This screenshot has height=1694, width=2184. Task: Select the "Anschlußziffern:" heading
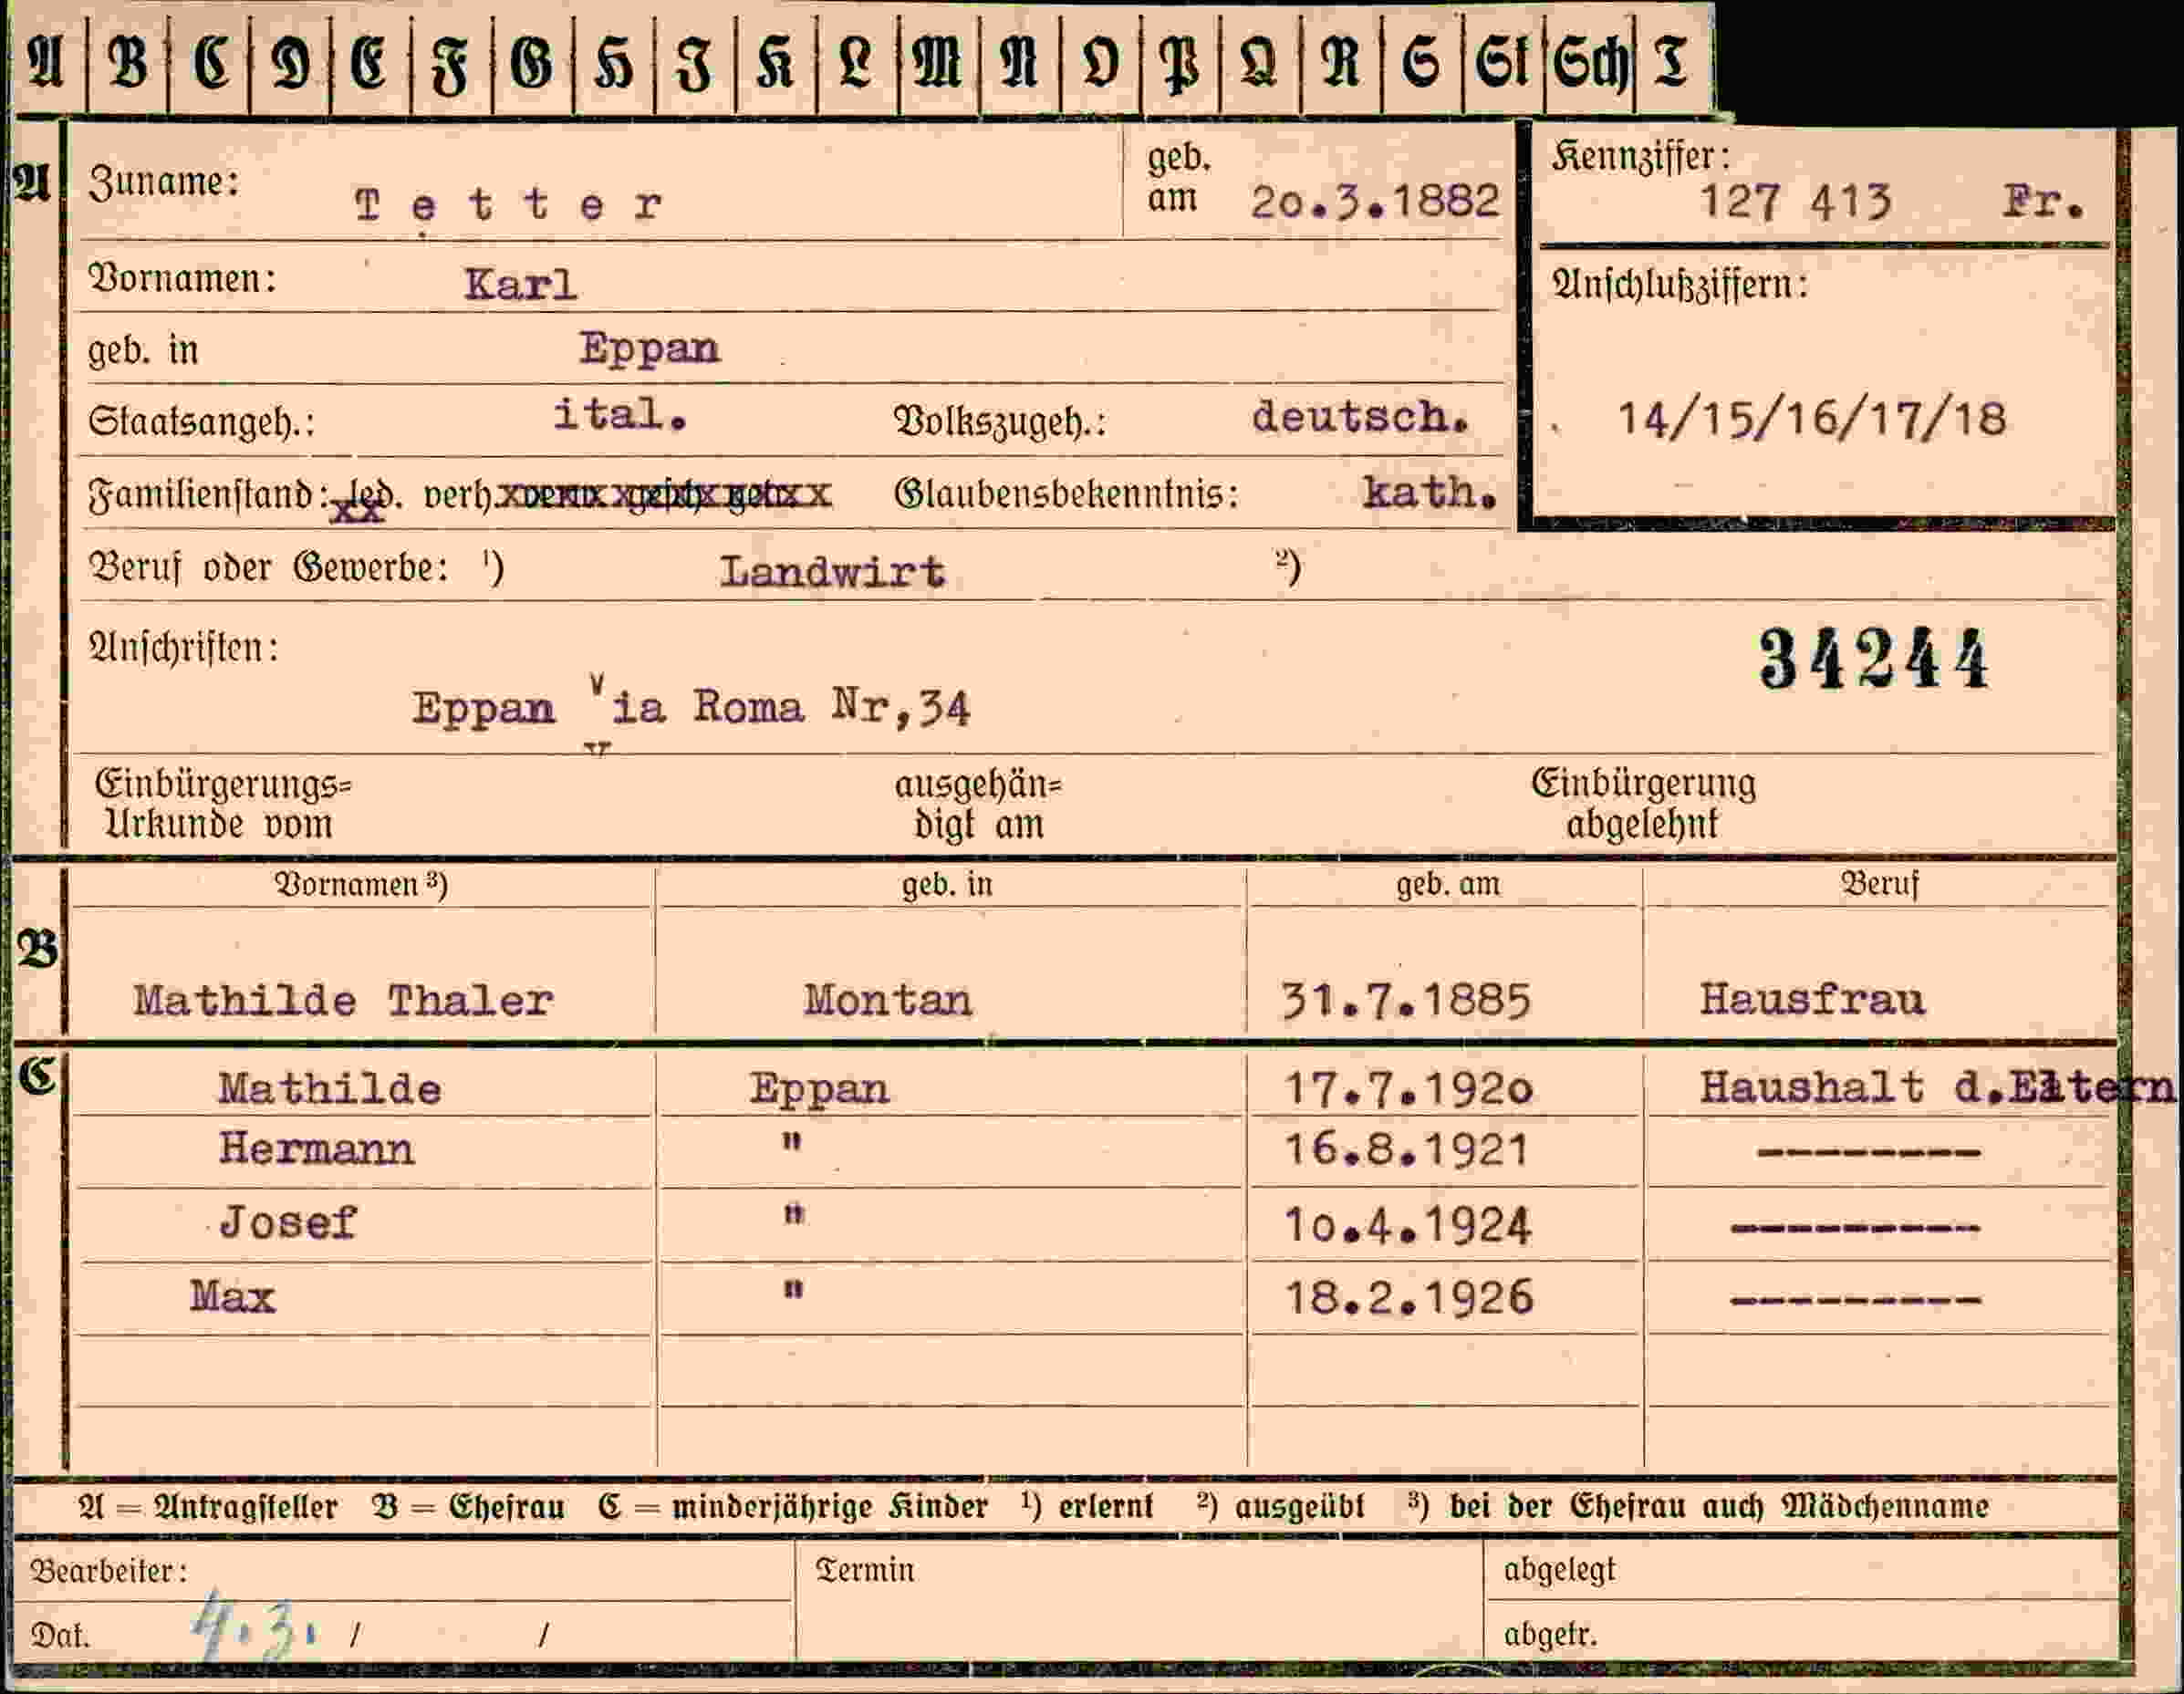click(x=1680, y=285)
